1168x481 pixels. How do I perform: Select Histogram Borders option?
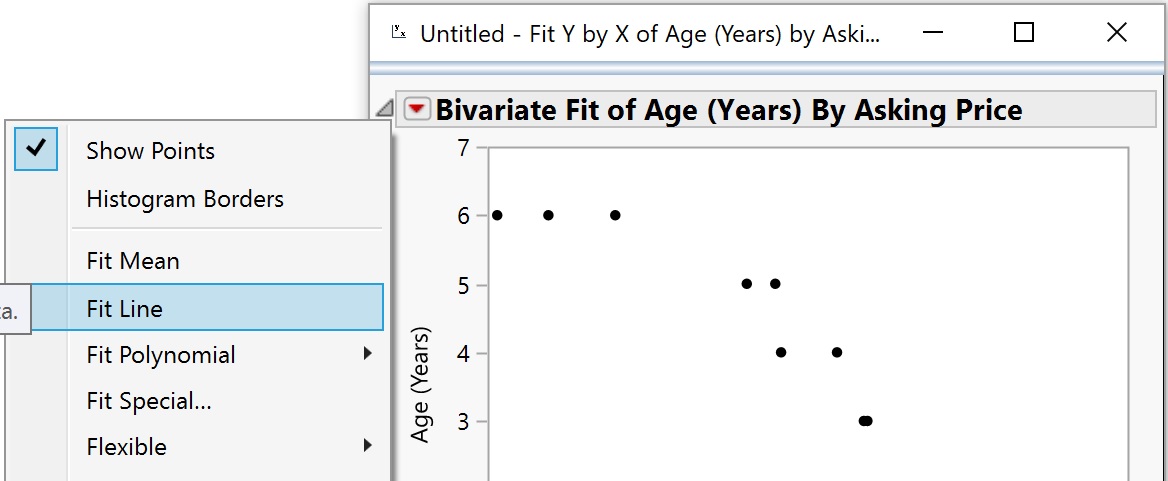(185, 199)
